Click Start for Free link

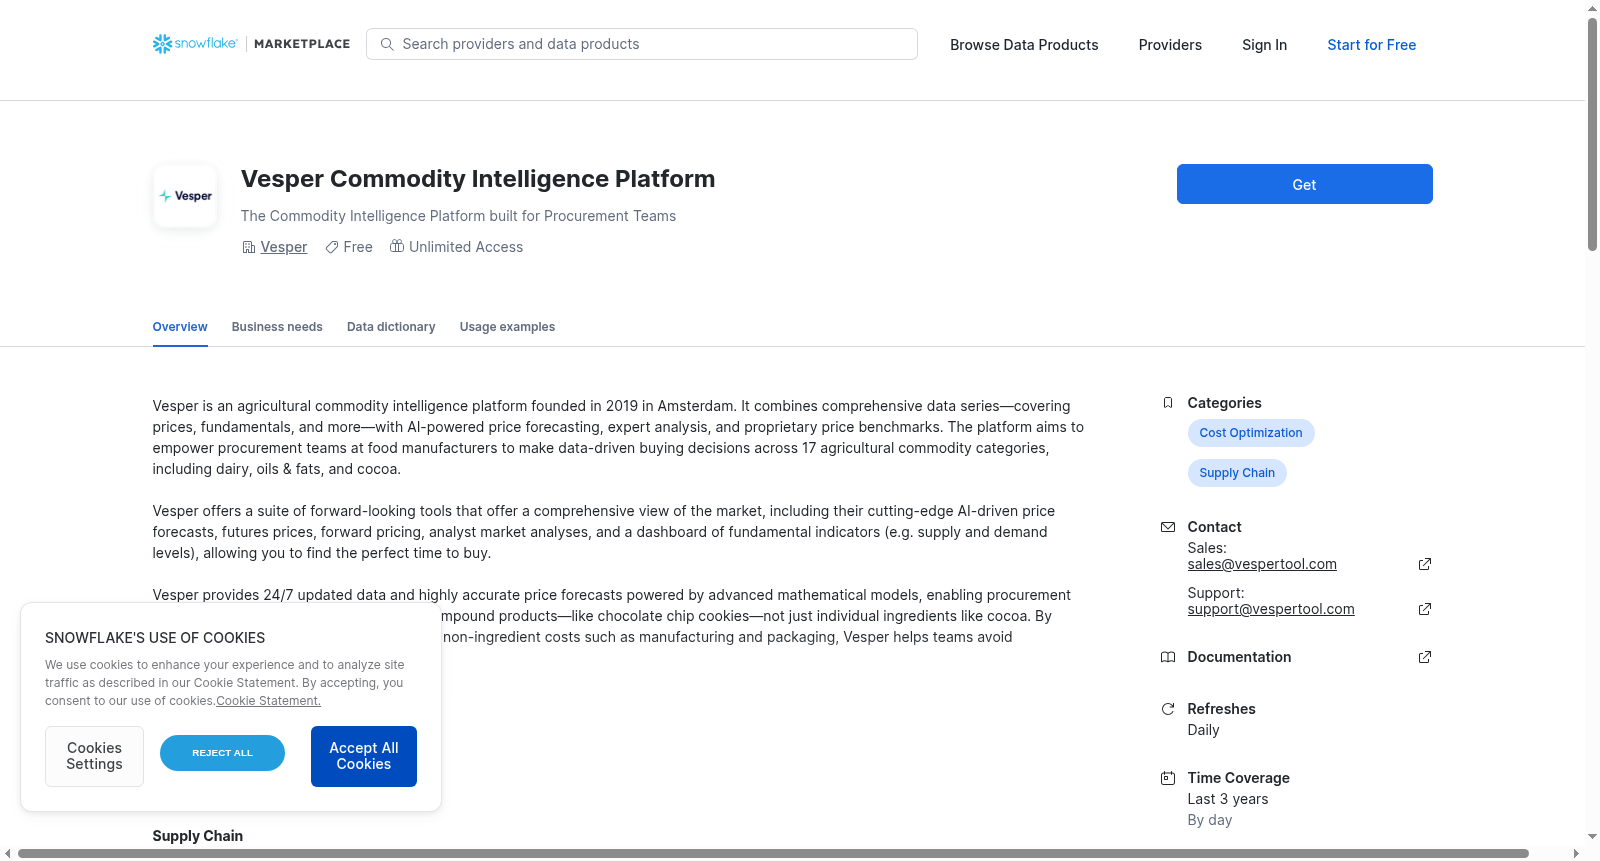1371,45
